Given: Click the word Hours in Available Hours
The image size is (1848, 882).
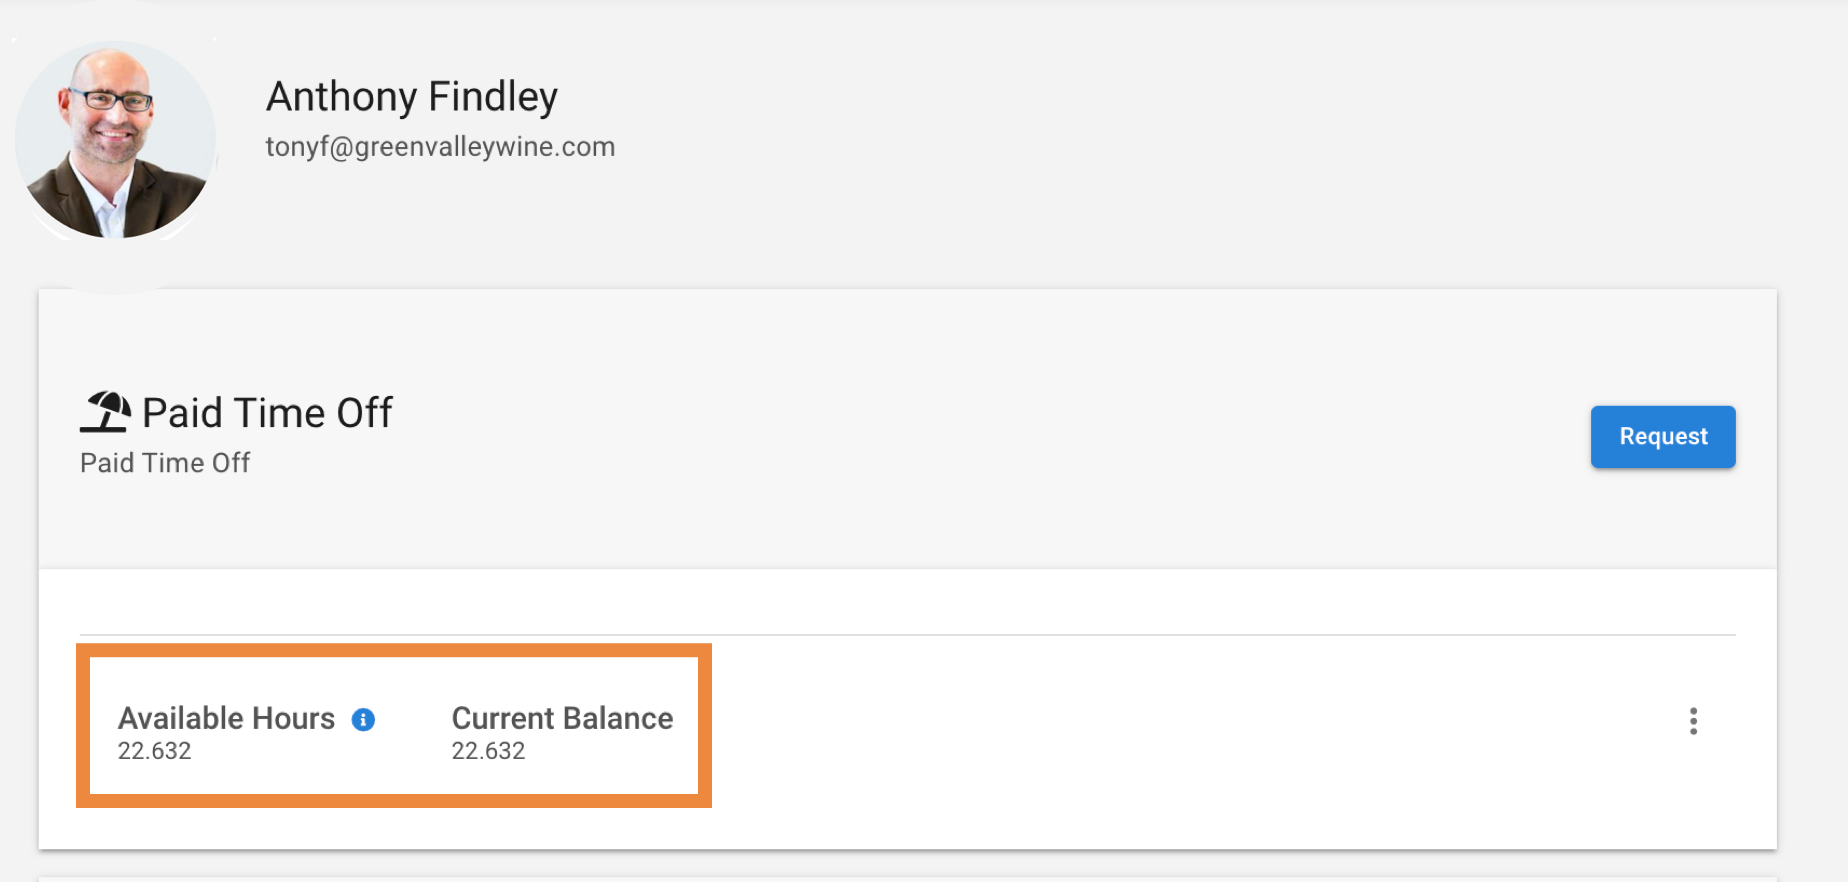Looking at the screenshot, I should tap(293, 718).
